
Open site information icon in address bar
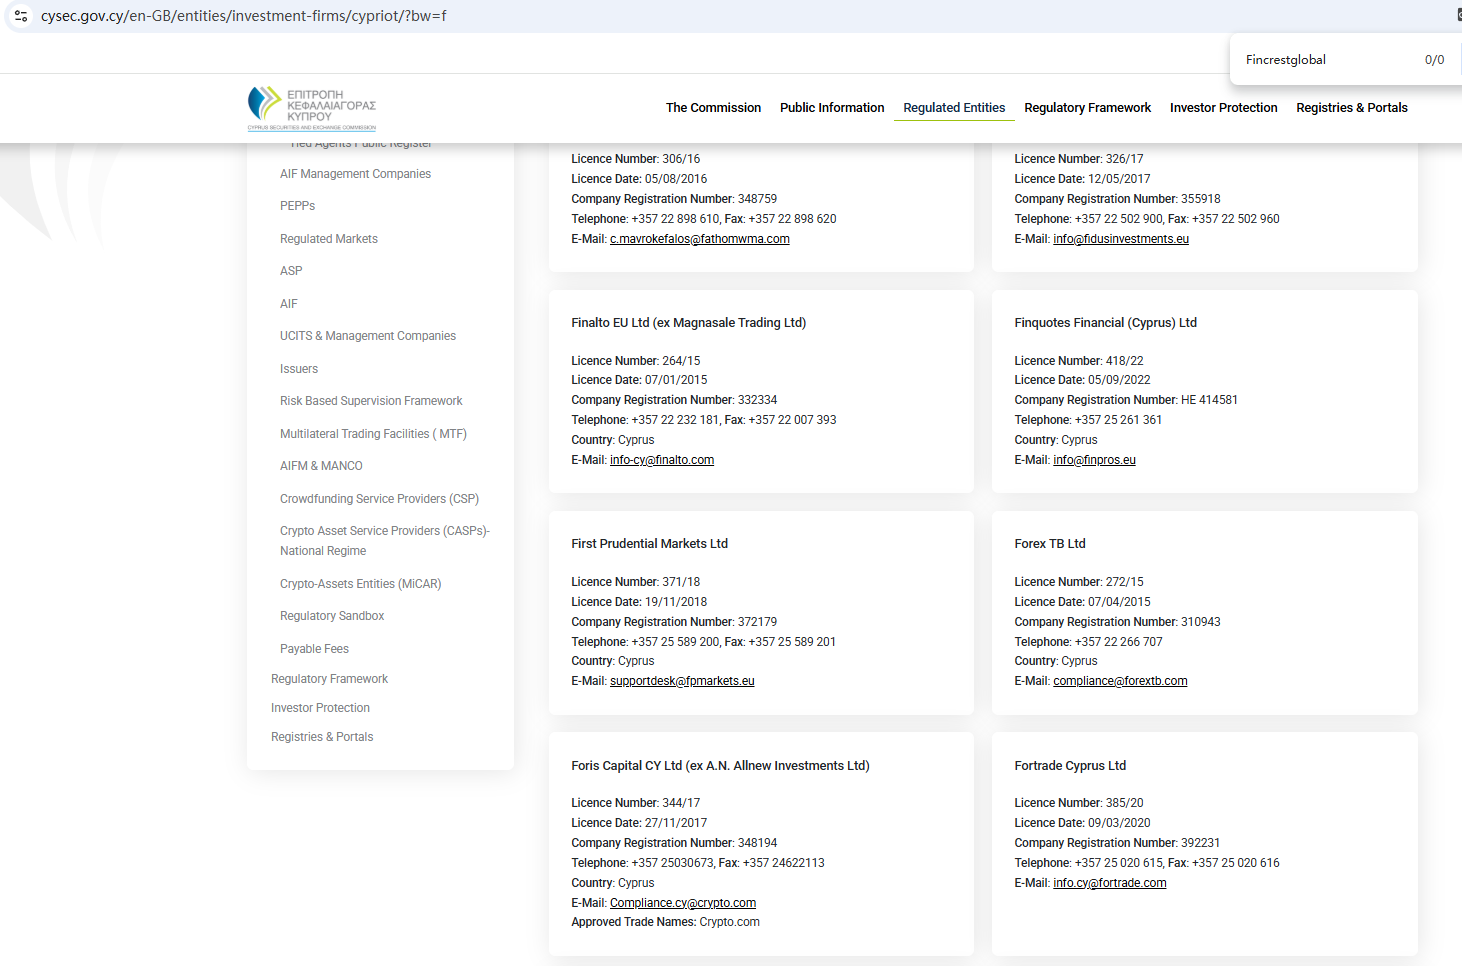21,16
